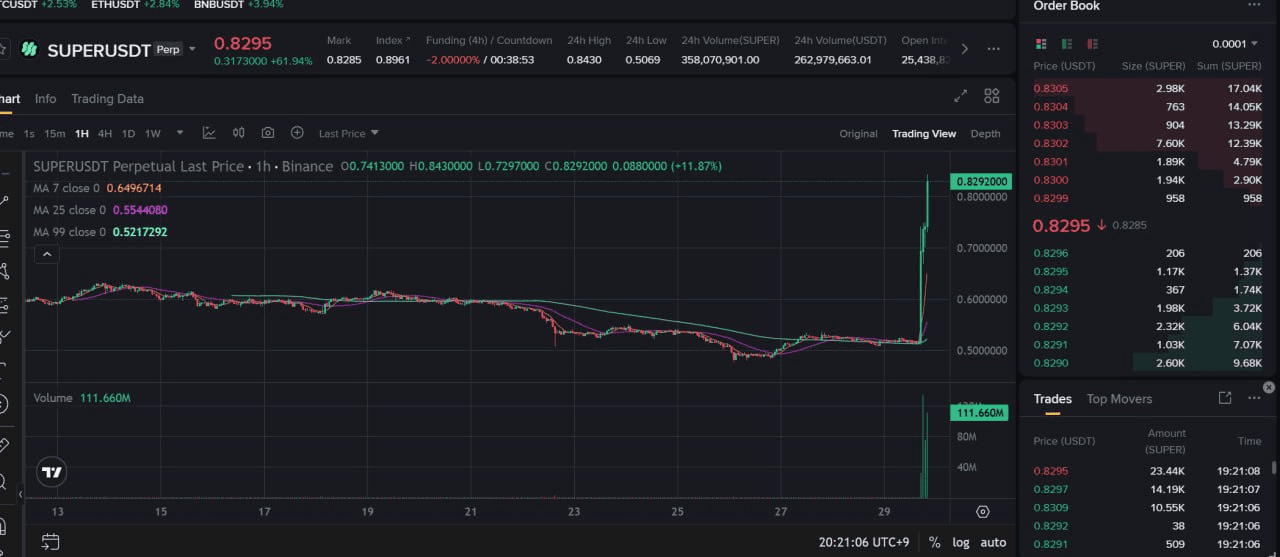Select the 1H timeframe
1280x557 pixels.
coord(82,133)
